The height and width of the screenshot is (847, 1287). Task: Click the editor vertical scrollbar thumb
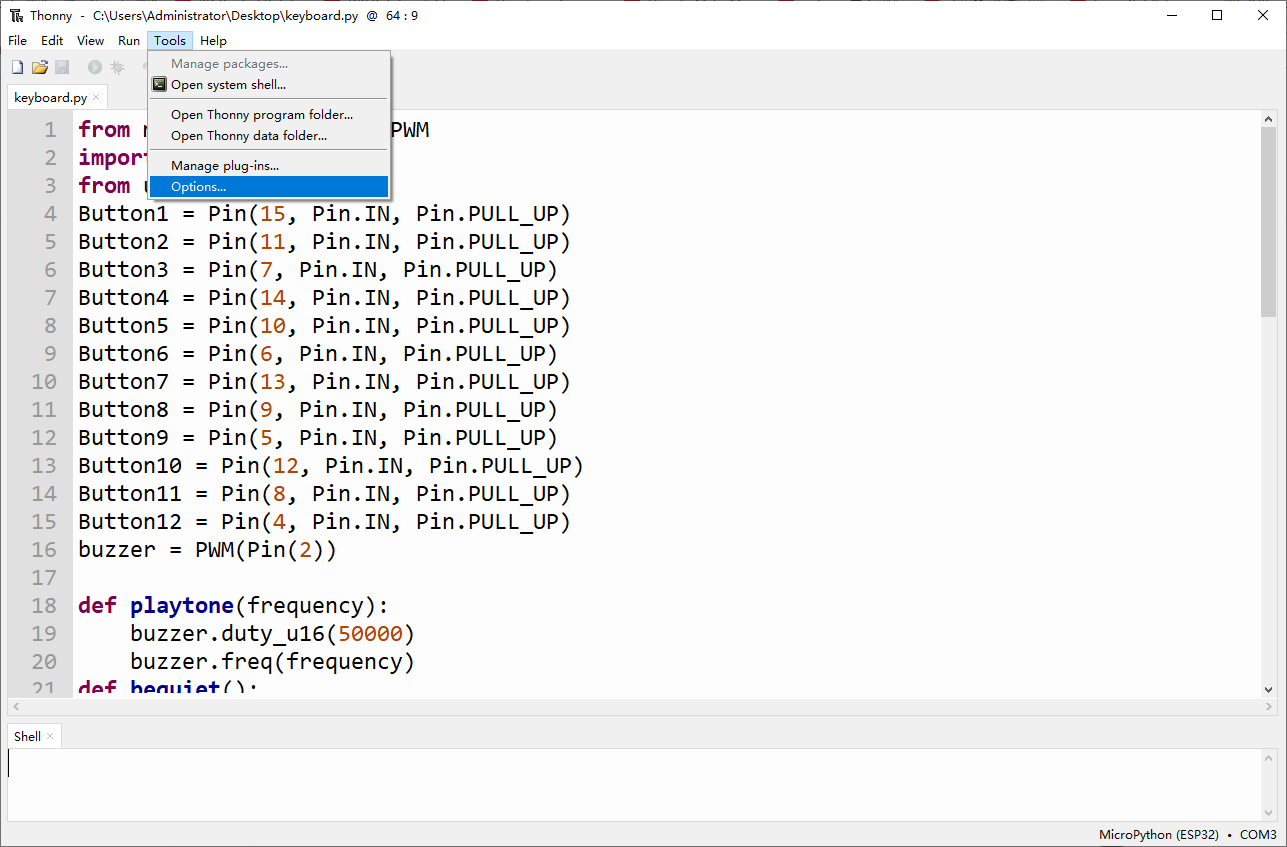(1268, 222)
